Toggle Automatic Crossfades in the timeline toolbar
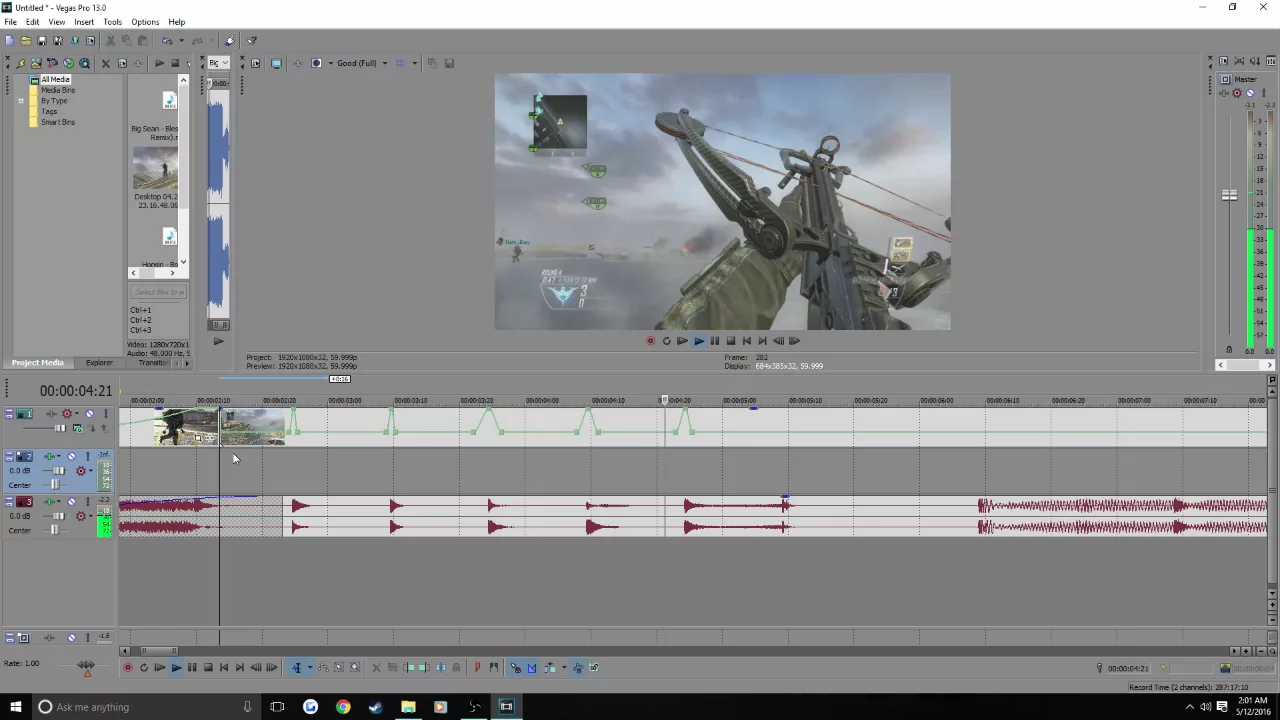The width and height of the screenshot is (1280, 720). [x=532, y=668]
